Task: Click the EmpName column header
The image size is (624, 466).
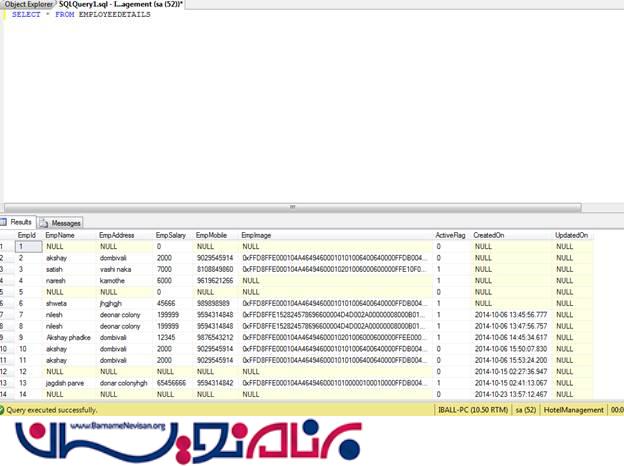Action: coord(60,235)
